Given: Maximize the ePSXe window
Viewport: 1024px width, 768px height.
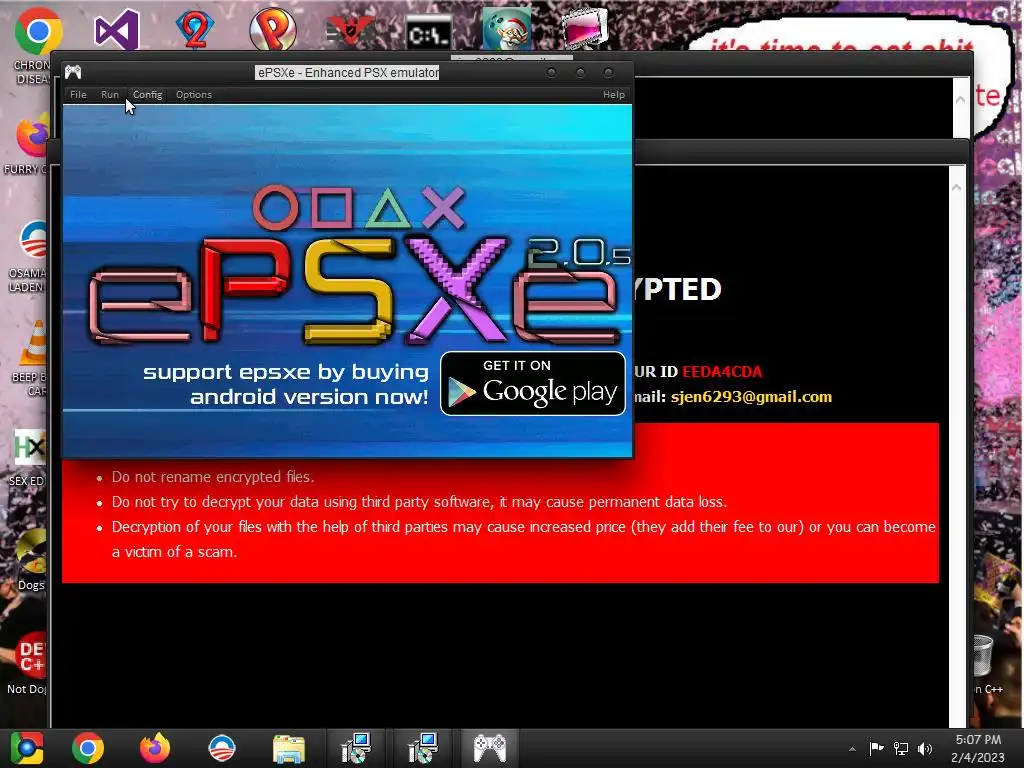Looking at the screenshot, I should coord(580,72).
